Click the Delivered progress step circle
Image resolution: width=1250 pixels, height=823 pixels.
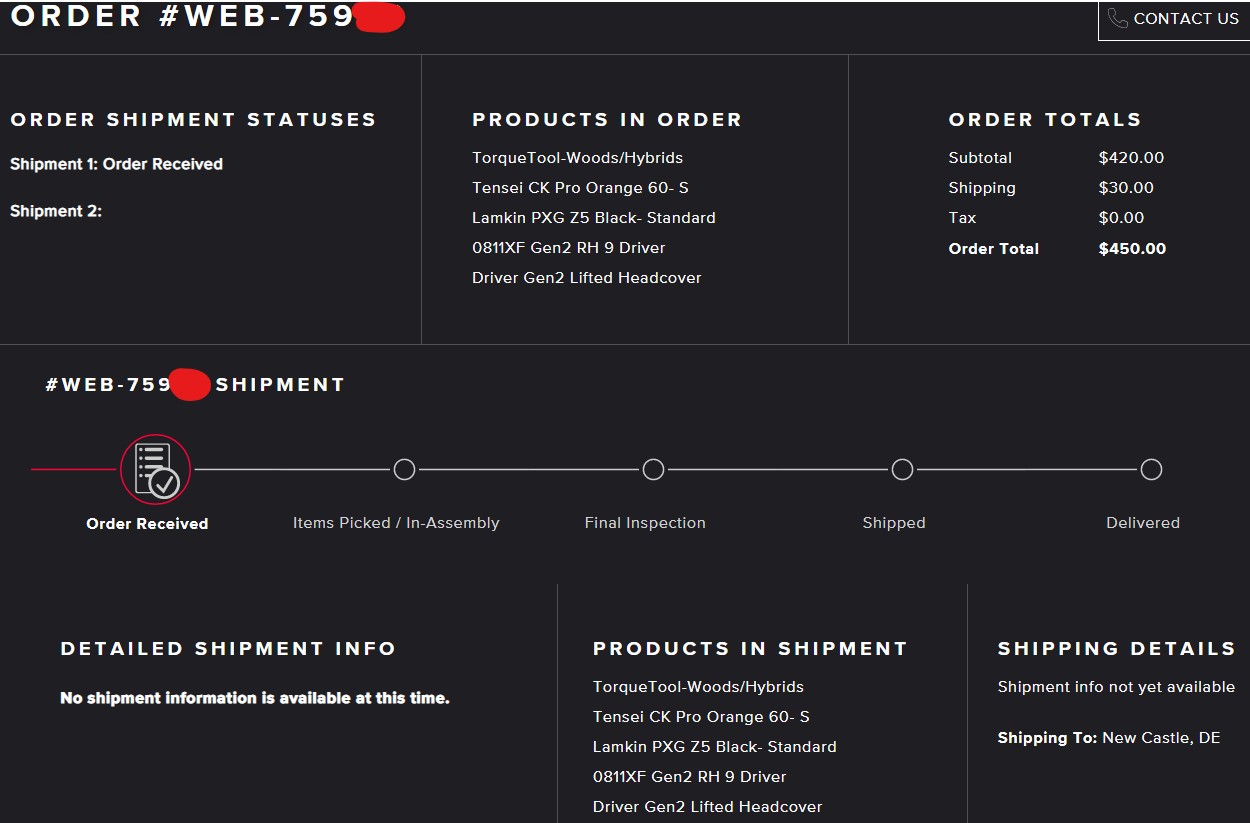(x=1151, y=469)
